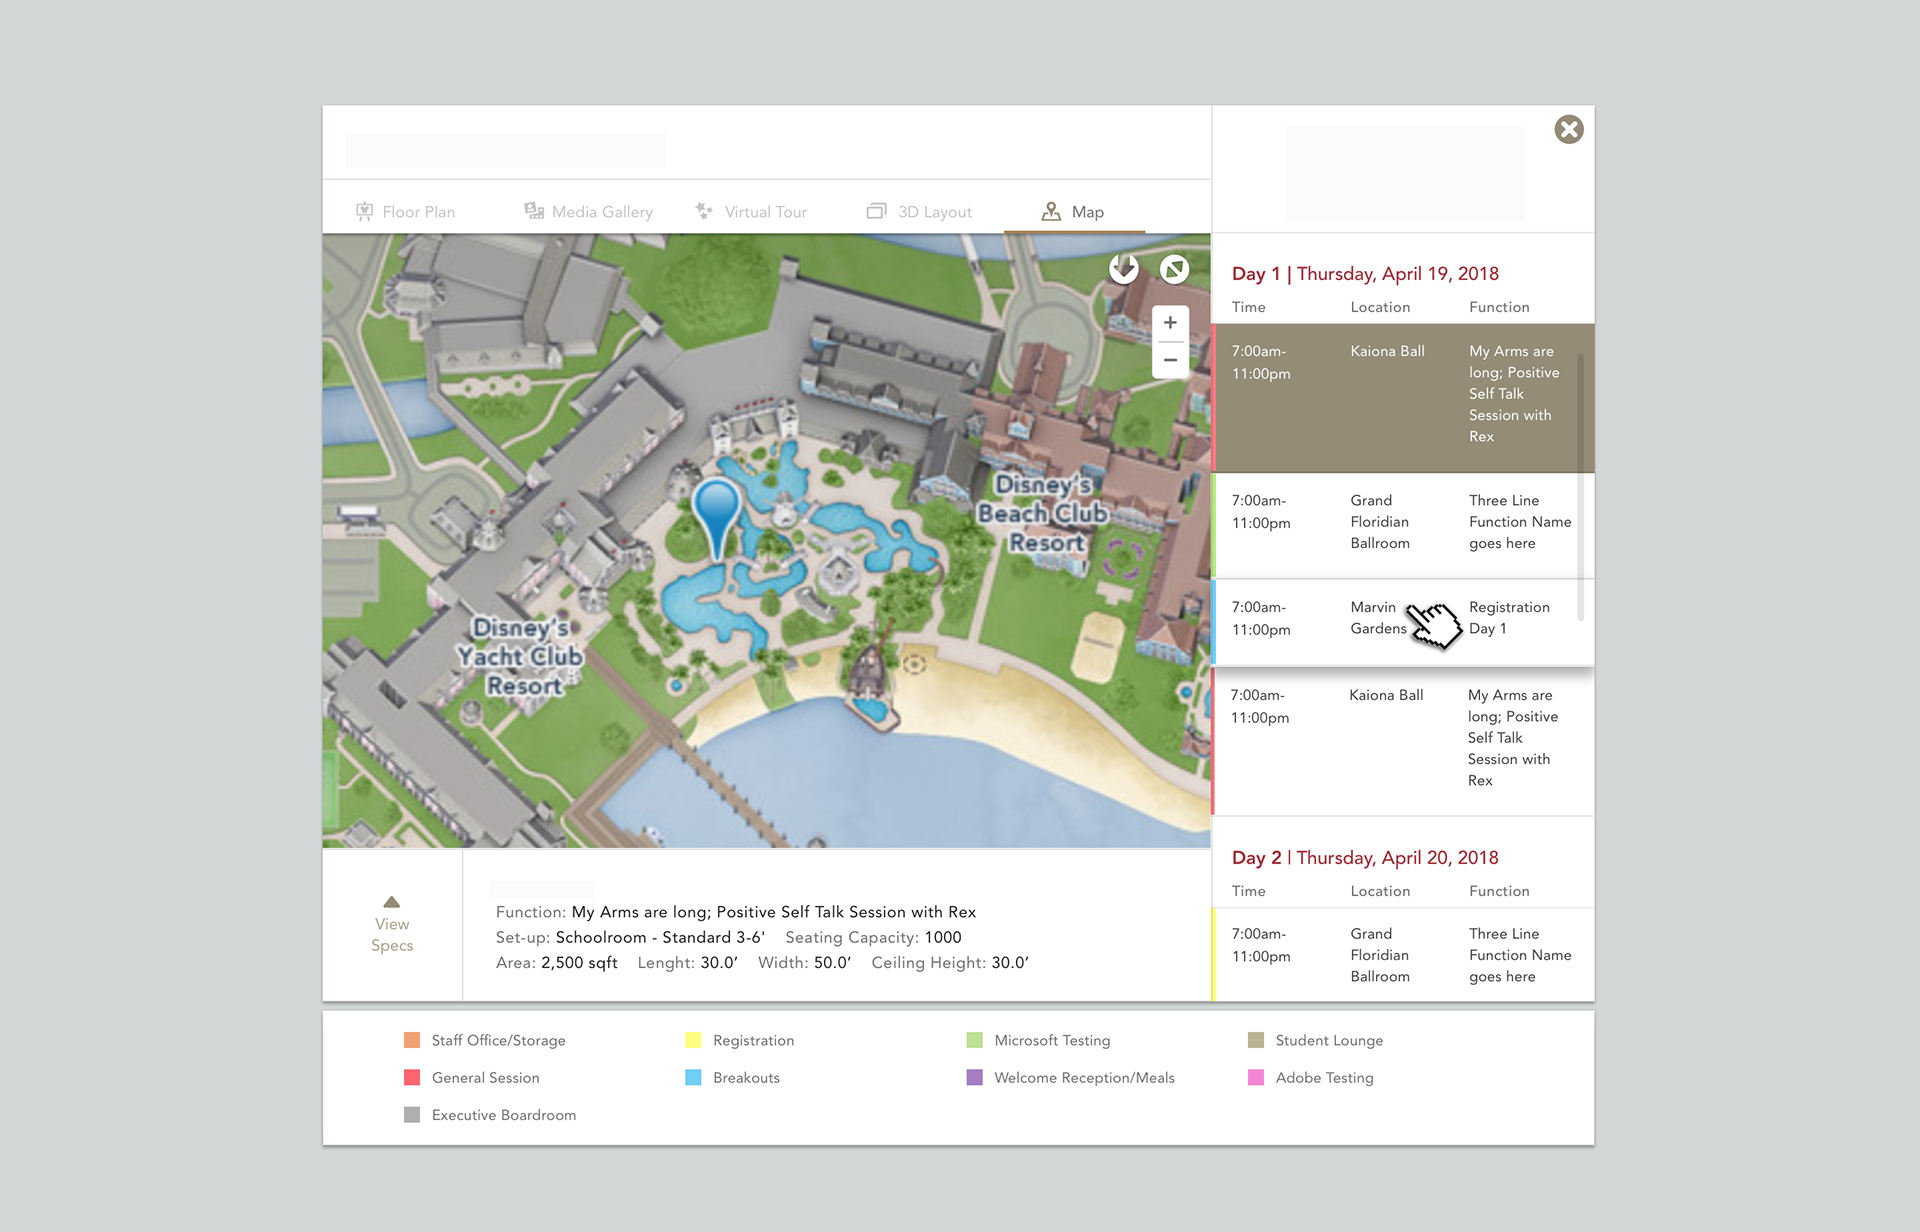The image size is (1920, 1232).
Task: Click Disney's Yacht Club Resort map label
Action: click(x=522, y=657)
